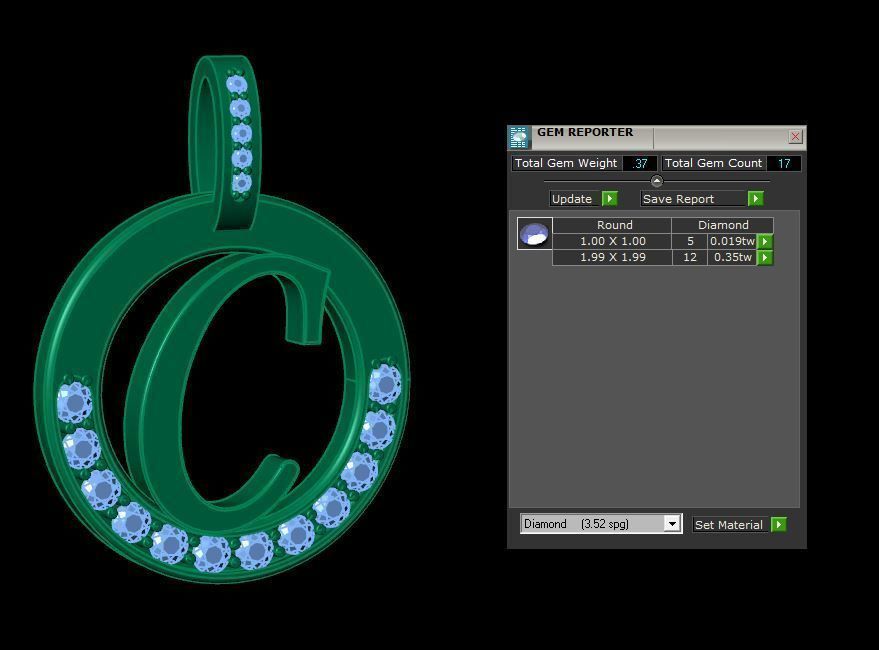Click the GEM REPORTER title bar
This screenshot has height=650, width=879.
coord(657,137)
